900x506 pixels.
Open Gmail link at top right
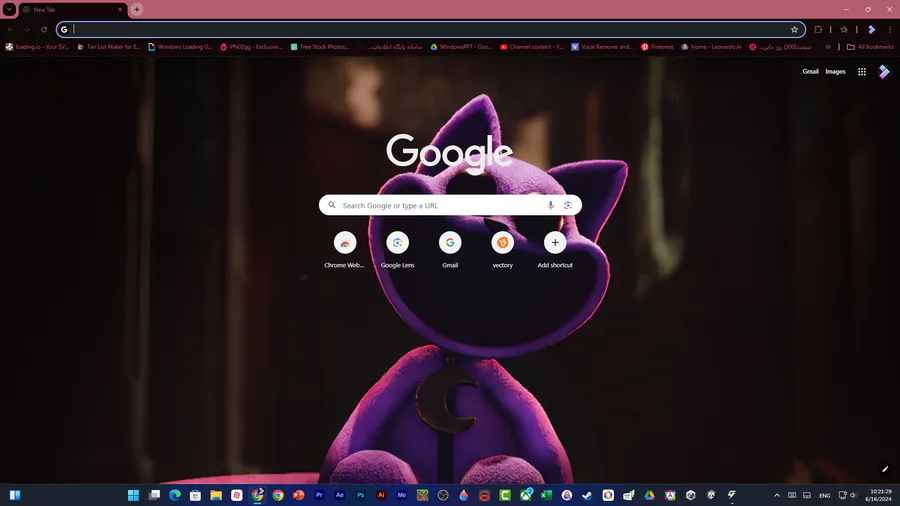click(x=810, y=72)
